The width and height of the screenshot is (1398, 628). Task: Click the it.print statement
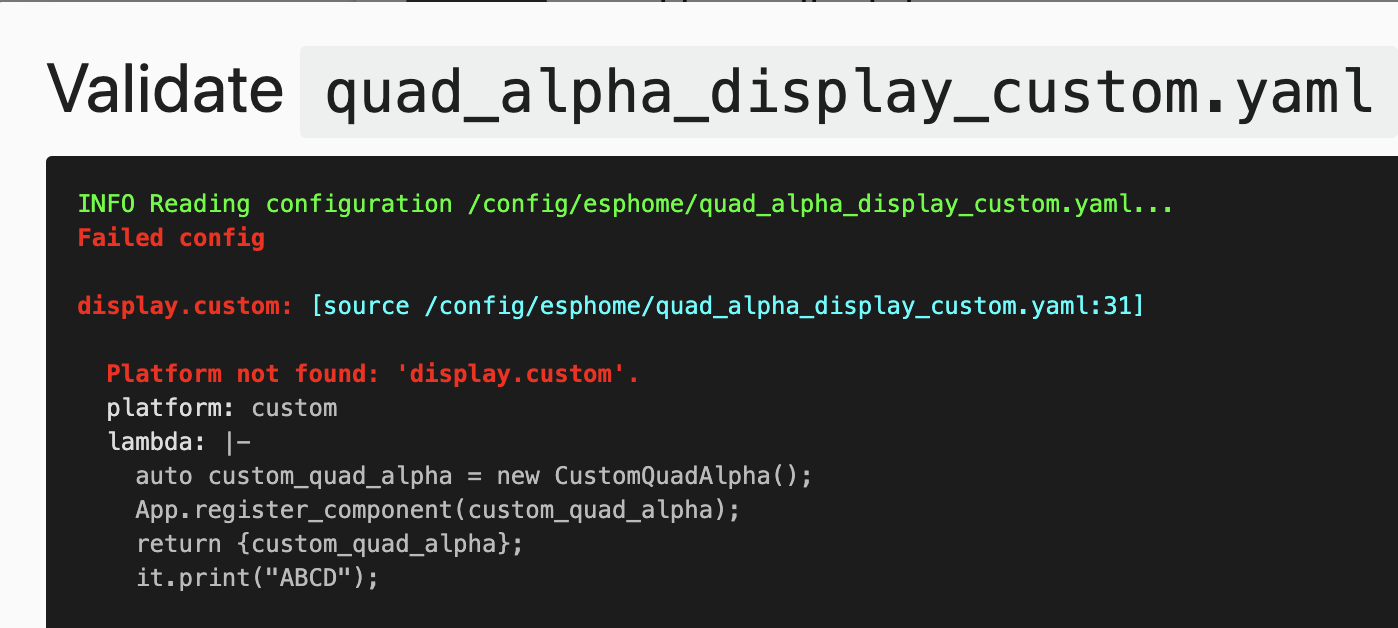coord(257,578)
